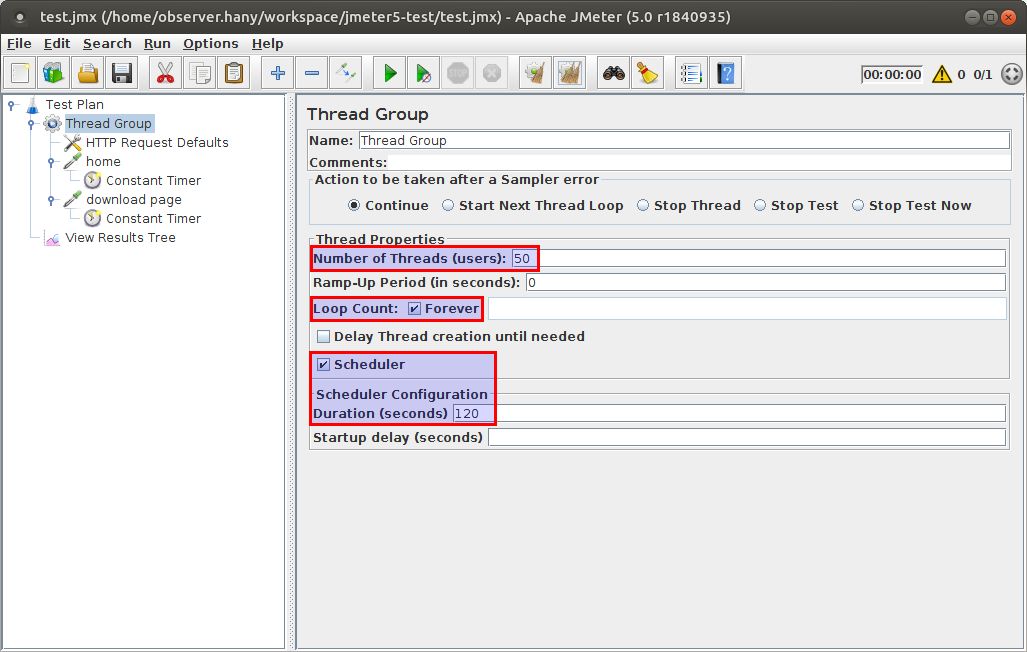Collapse the Test Plan tree node
1027x652 pixels.
click(x=11, y=104)
